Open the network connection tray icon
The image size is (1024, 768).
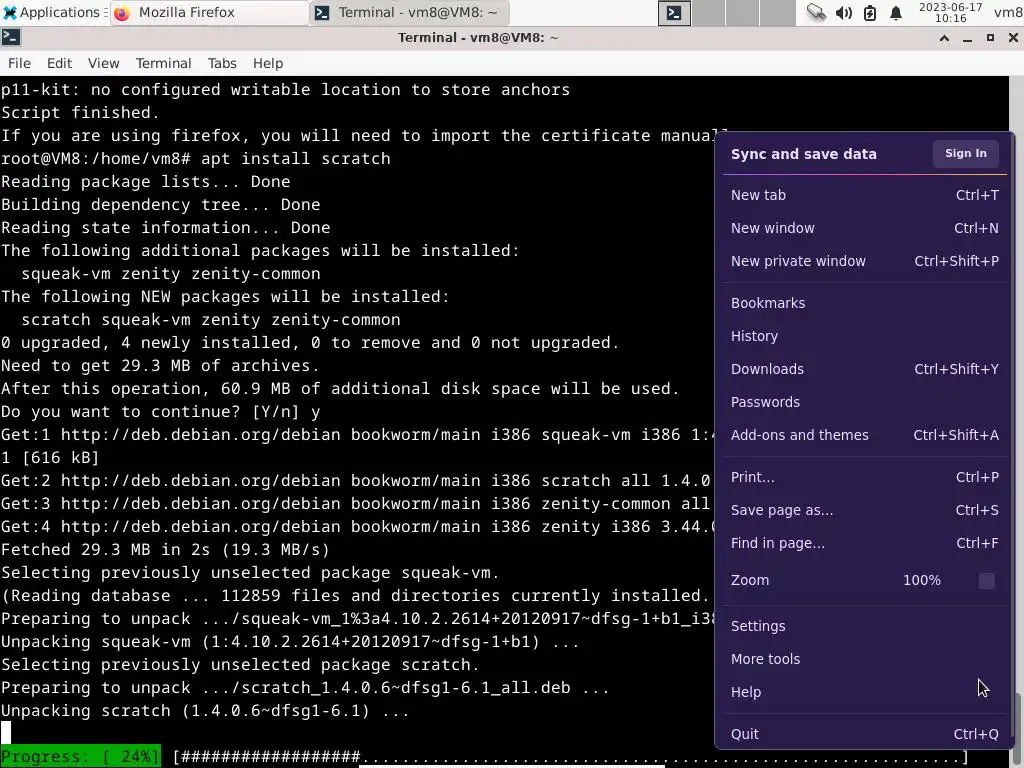[x=816, y=12]
